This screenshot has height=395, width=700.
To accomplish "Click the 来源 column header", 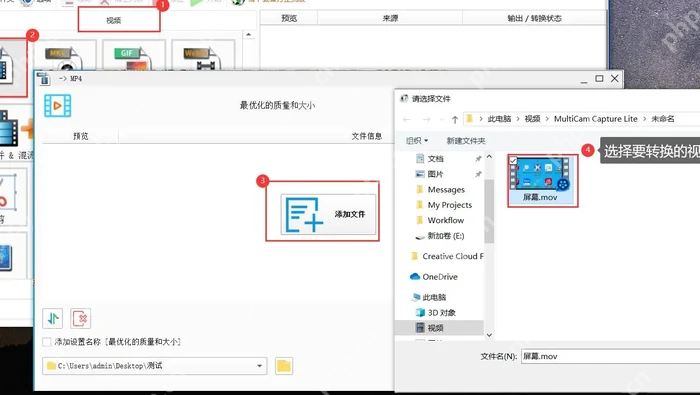I will [x=390, y=18].
